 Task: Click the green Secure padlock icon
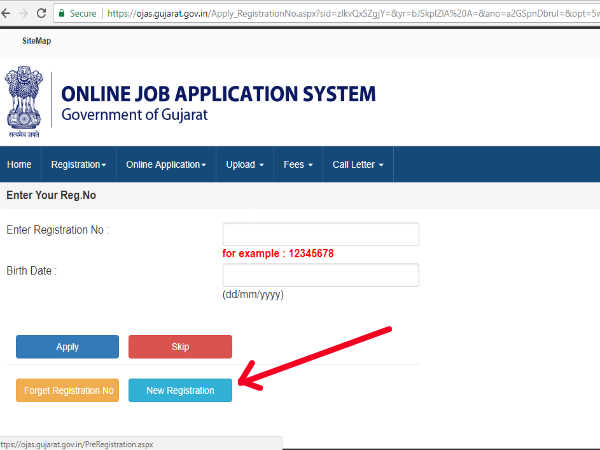[91, 14]
